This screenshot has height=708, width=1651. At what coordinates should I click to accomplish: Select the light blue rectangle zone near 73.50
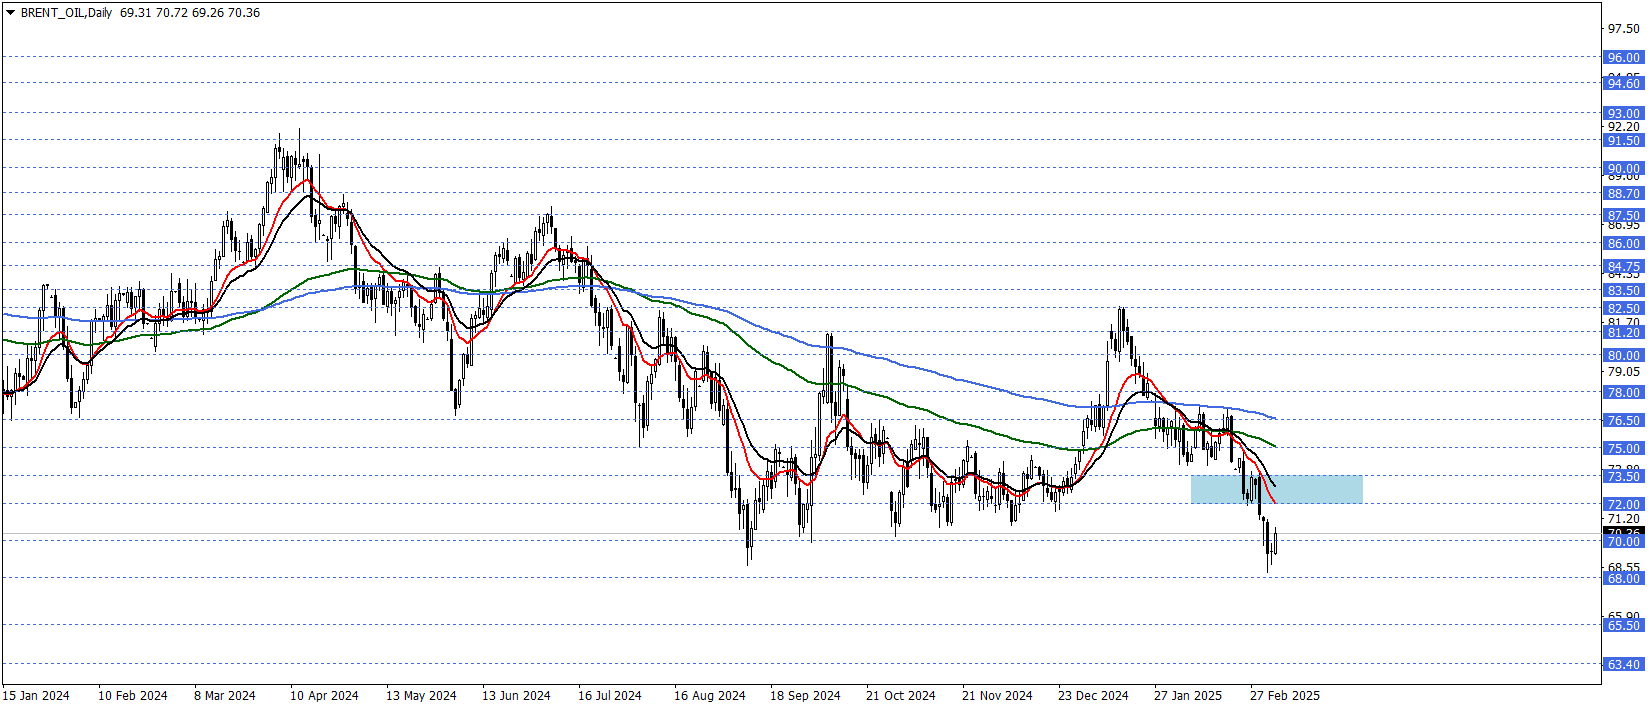[x=1277, y=489]
